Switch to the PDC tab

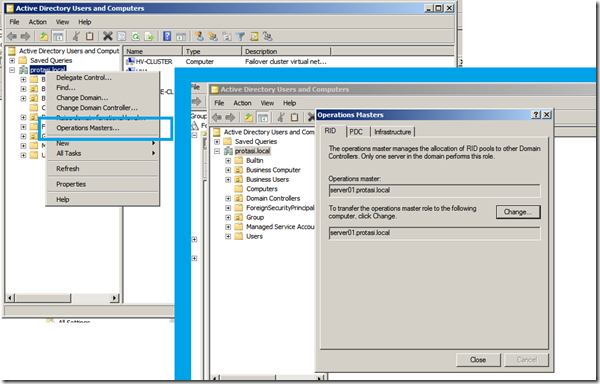click(356, 132)
